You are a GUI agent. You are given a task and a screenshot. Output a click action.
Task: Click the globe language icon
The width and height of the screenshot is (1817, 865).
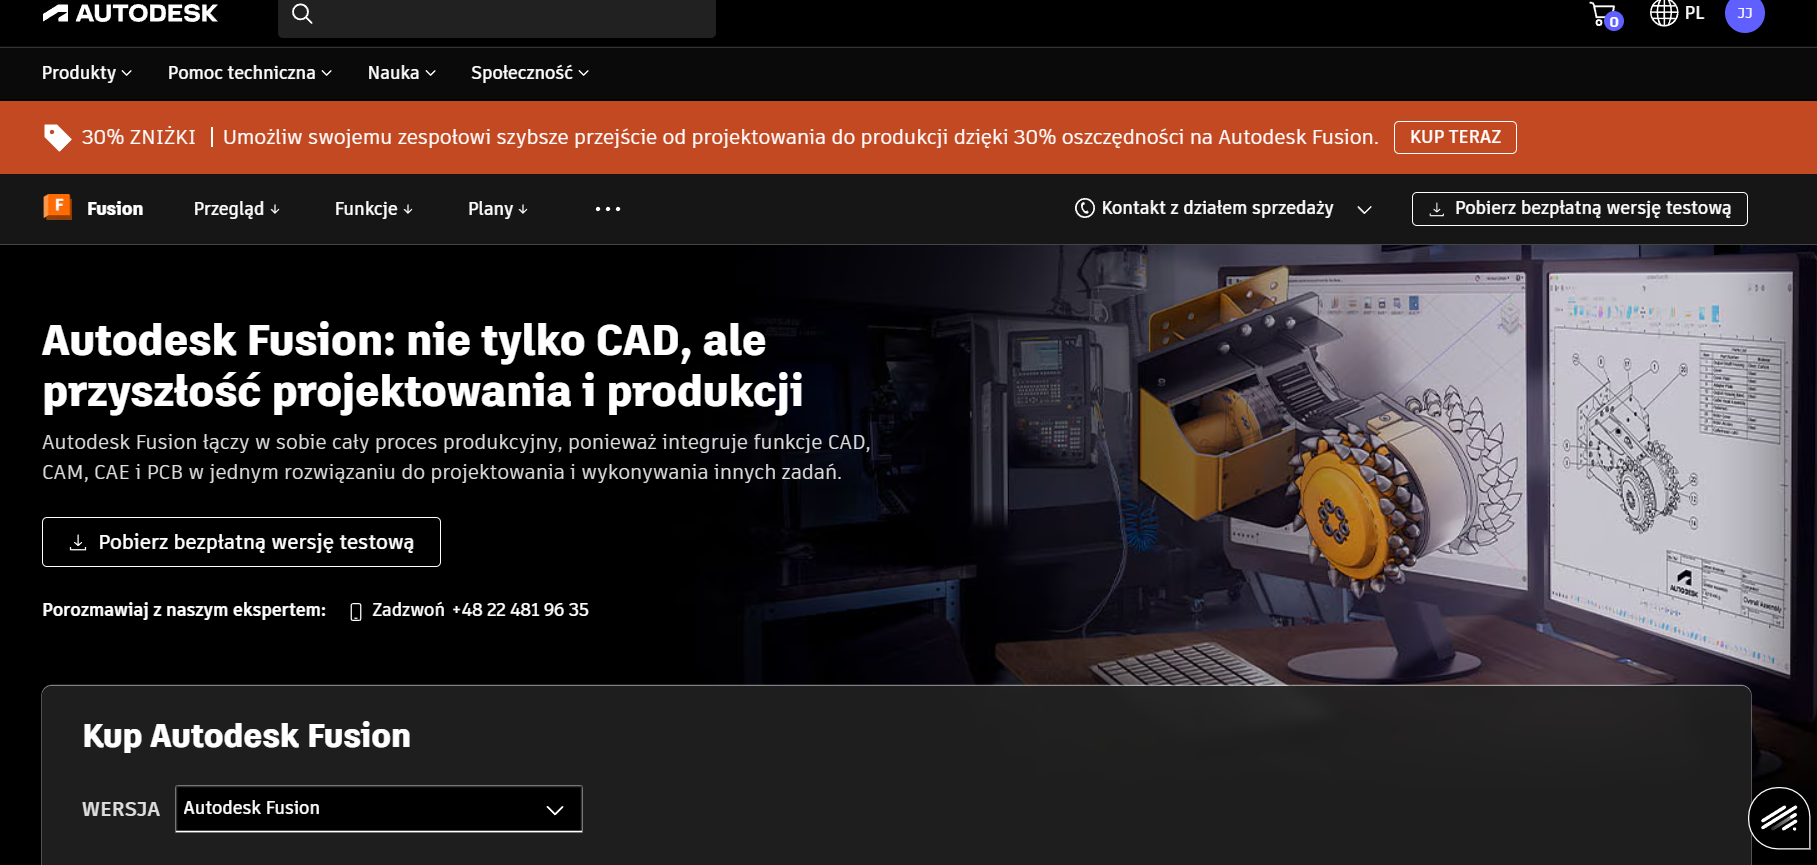pyautogui.click(x=1663, y=13)
